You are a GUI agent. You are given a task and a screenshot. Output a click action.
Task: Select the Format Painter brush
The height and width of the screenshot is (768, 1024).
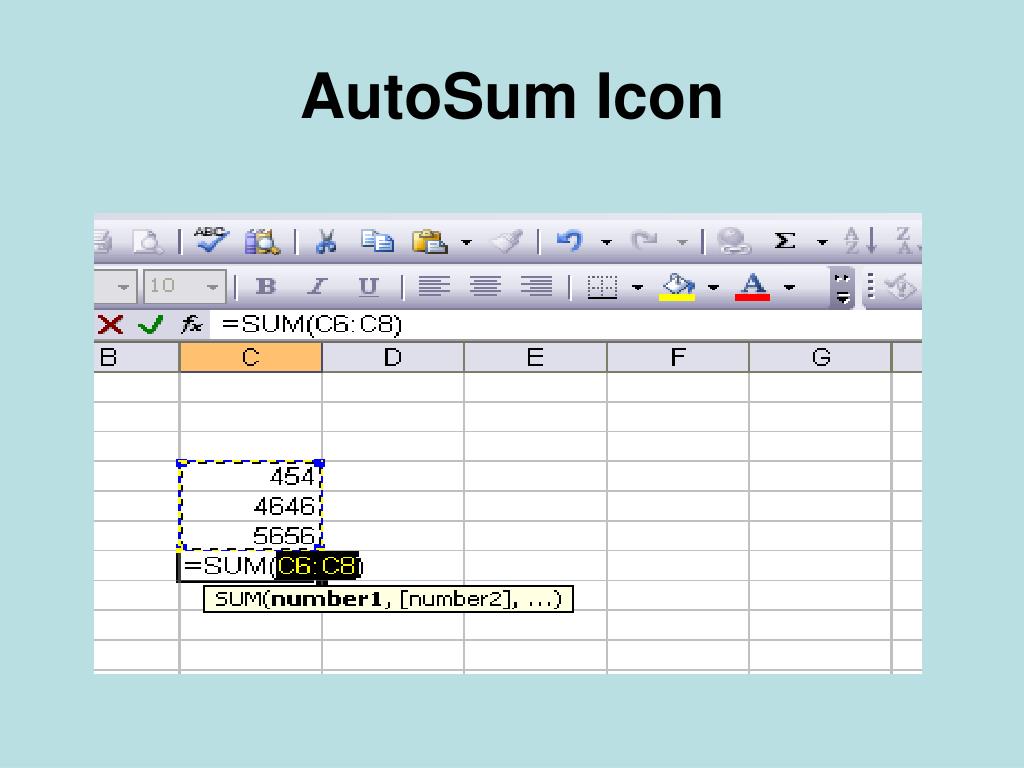507,242
